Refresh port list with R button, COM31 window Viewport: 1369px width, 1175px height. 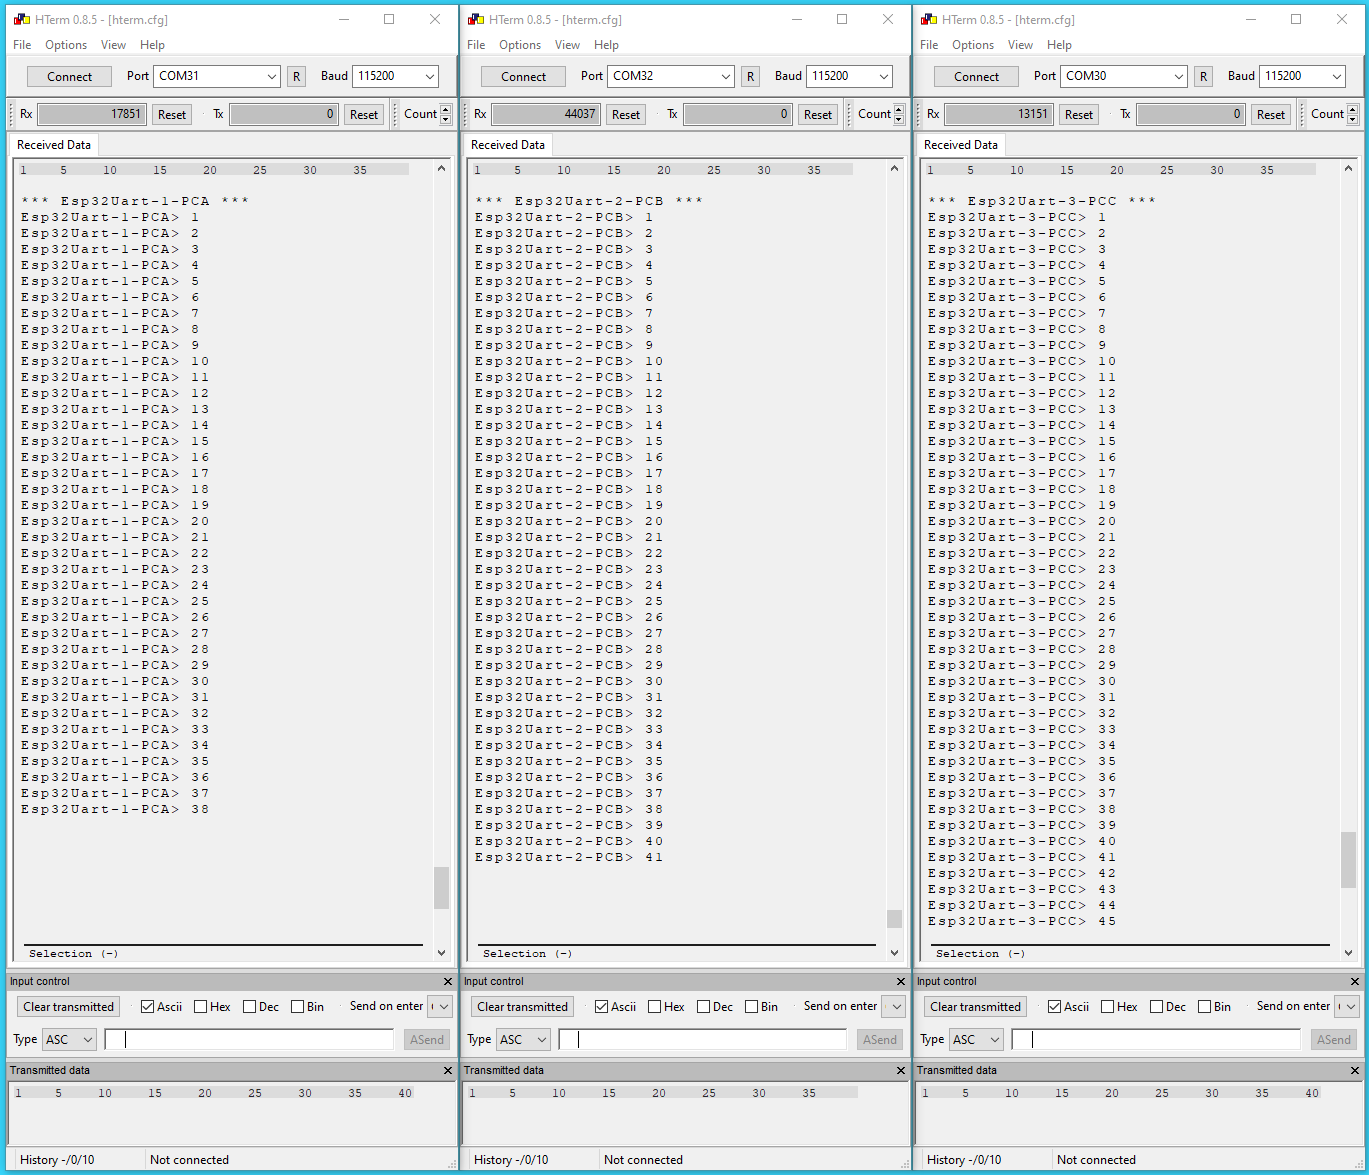[x=296, y=77]
